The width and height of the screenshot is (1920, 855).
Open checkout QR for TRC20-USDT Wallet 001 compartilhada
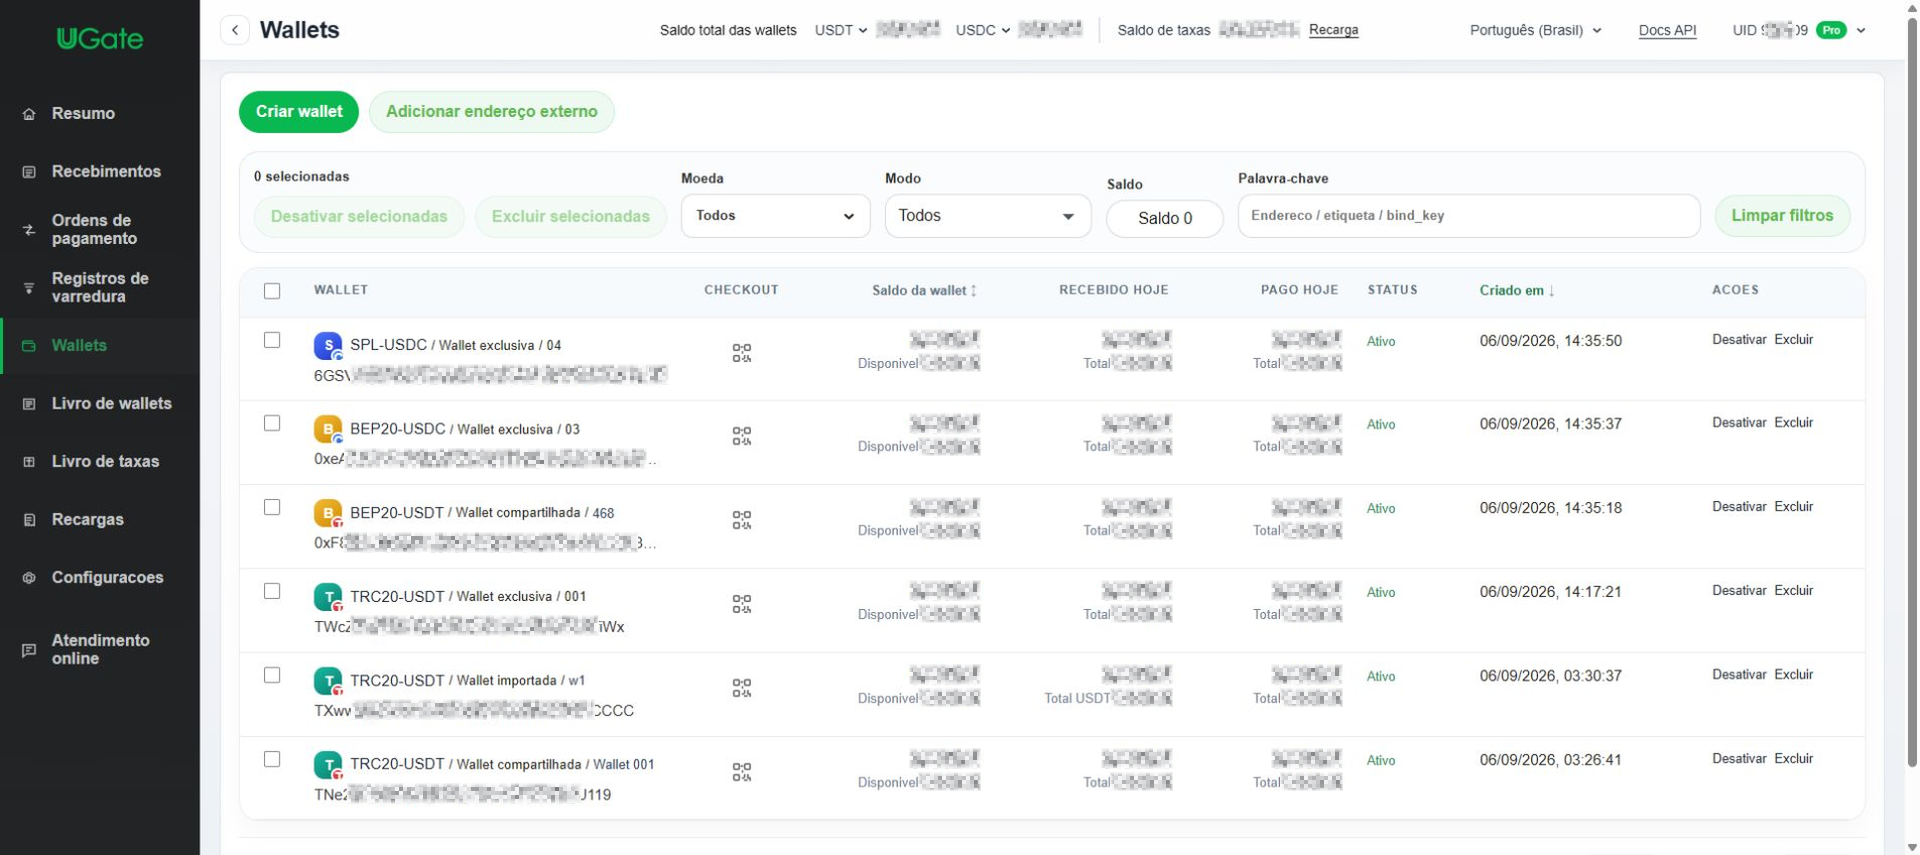pos(741,772)
